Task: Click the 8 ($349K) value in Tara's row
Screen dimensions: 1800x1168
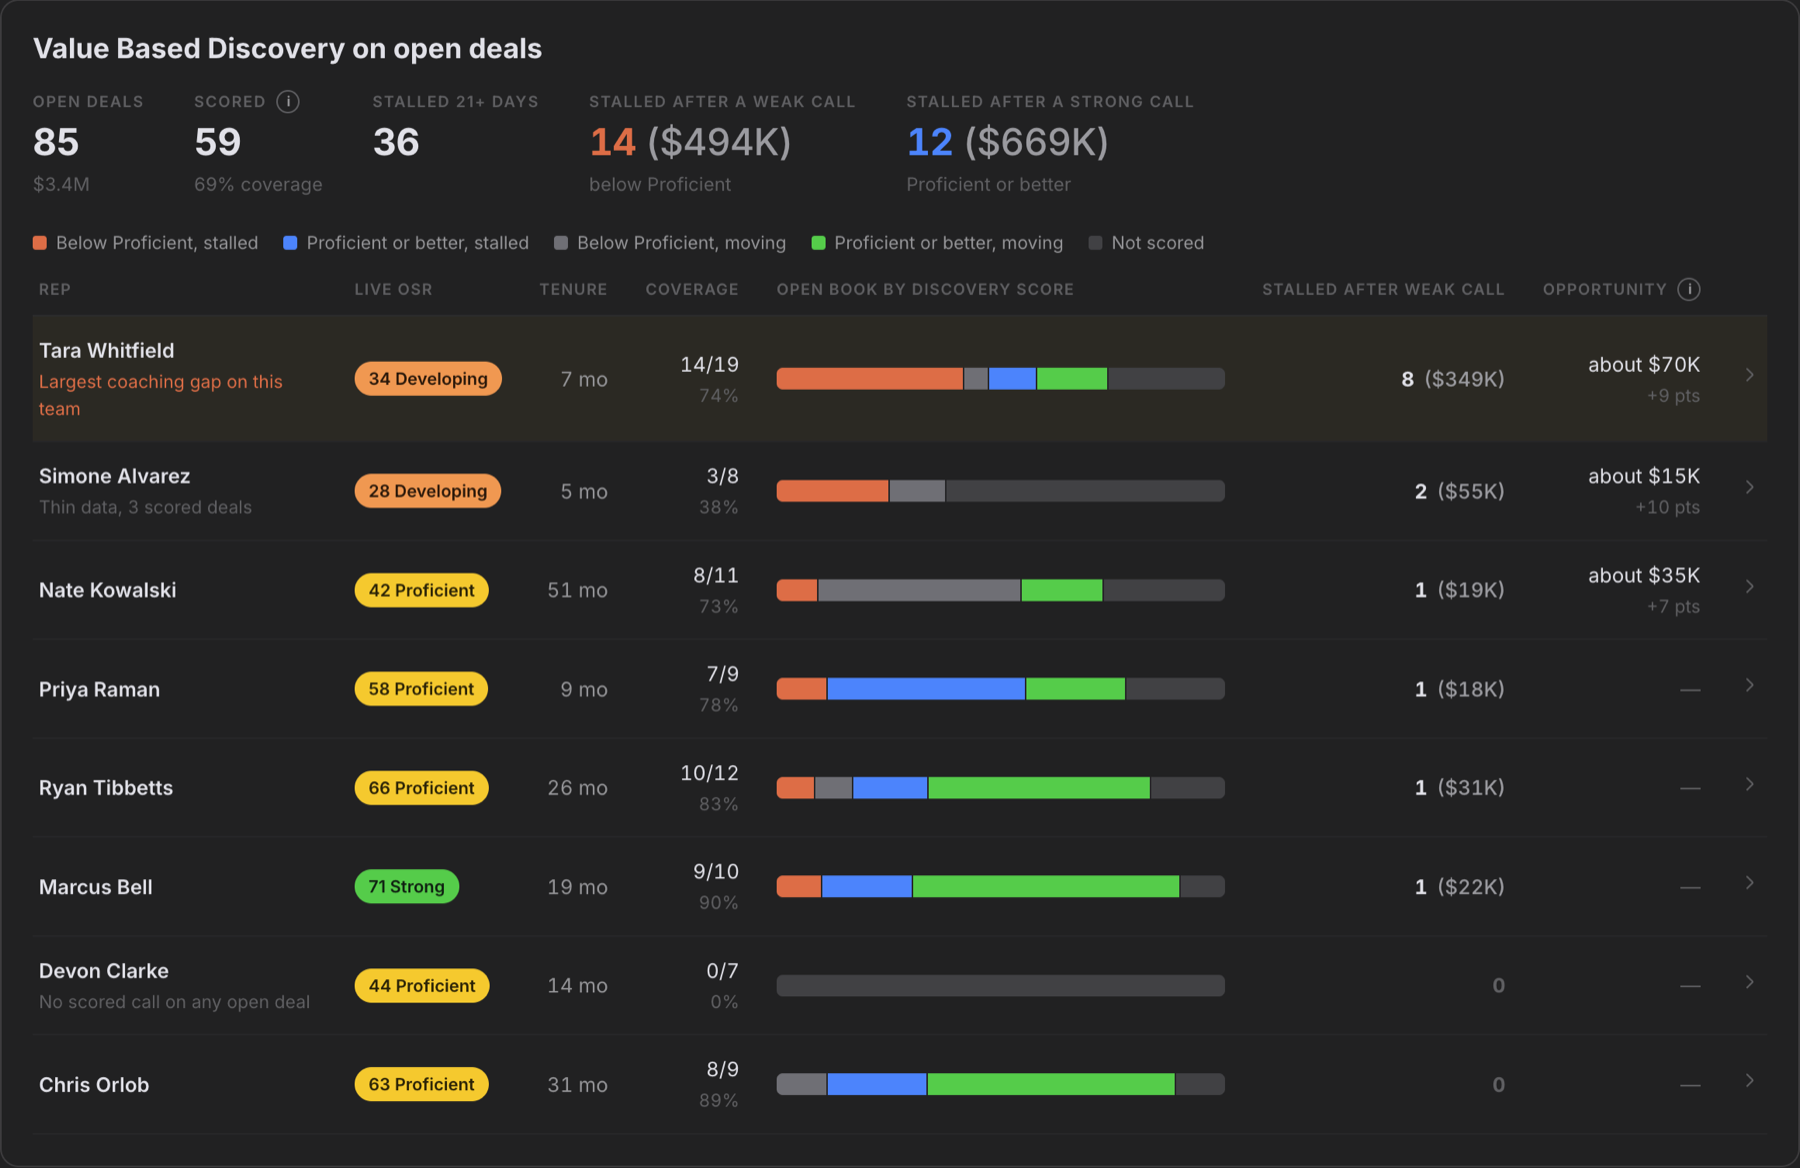Action: (x=1453, y=379)
